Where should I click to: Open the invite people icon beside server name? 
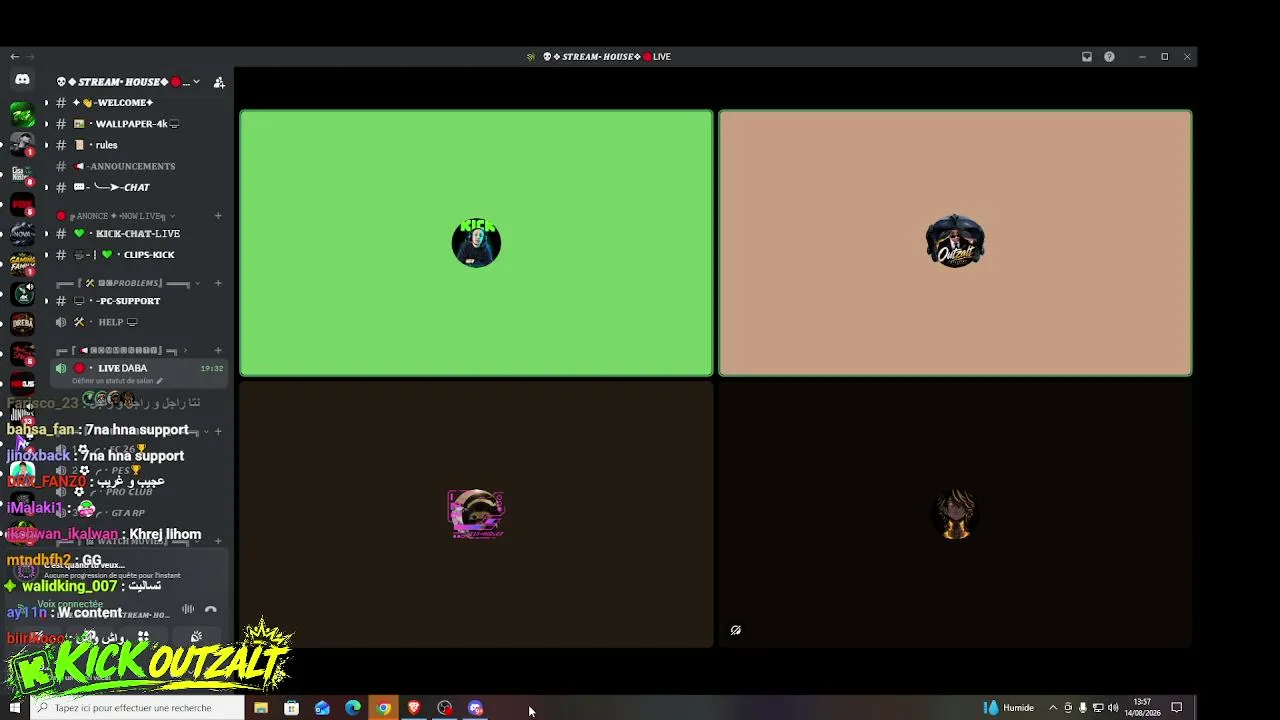pyautogui.click(x=219, y=82)
